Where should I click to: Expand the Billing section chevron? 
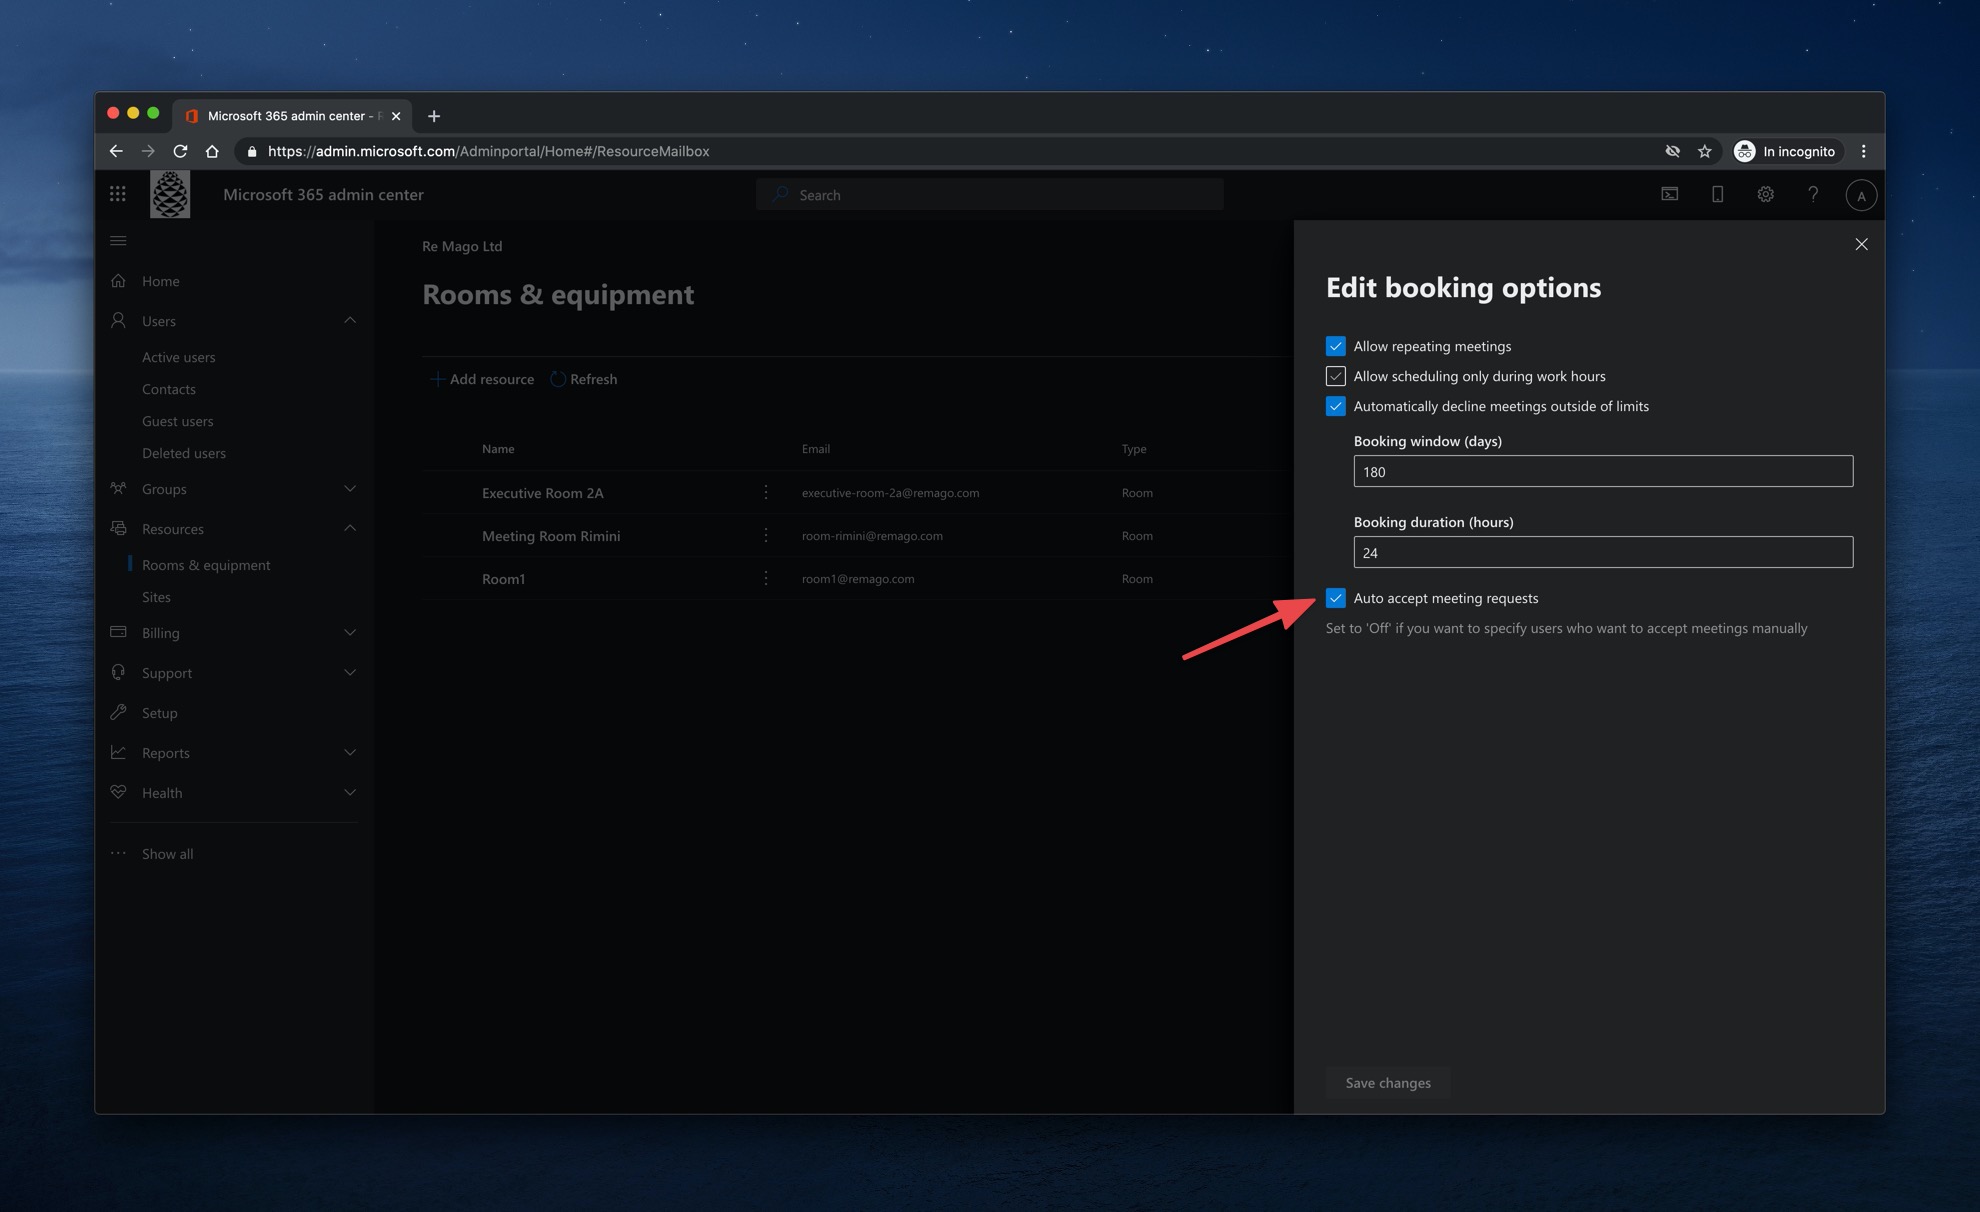pyautogui.click(x=350, y=632)
